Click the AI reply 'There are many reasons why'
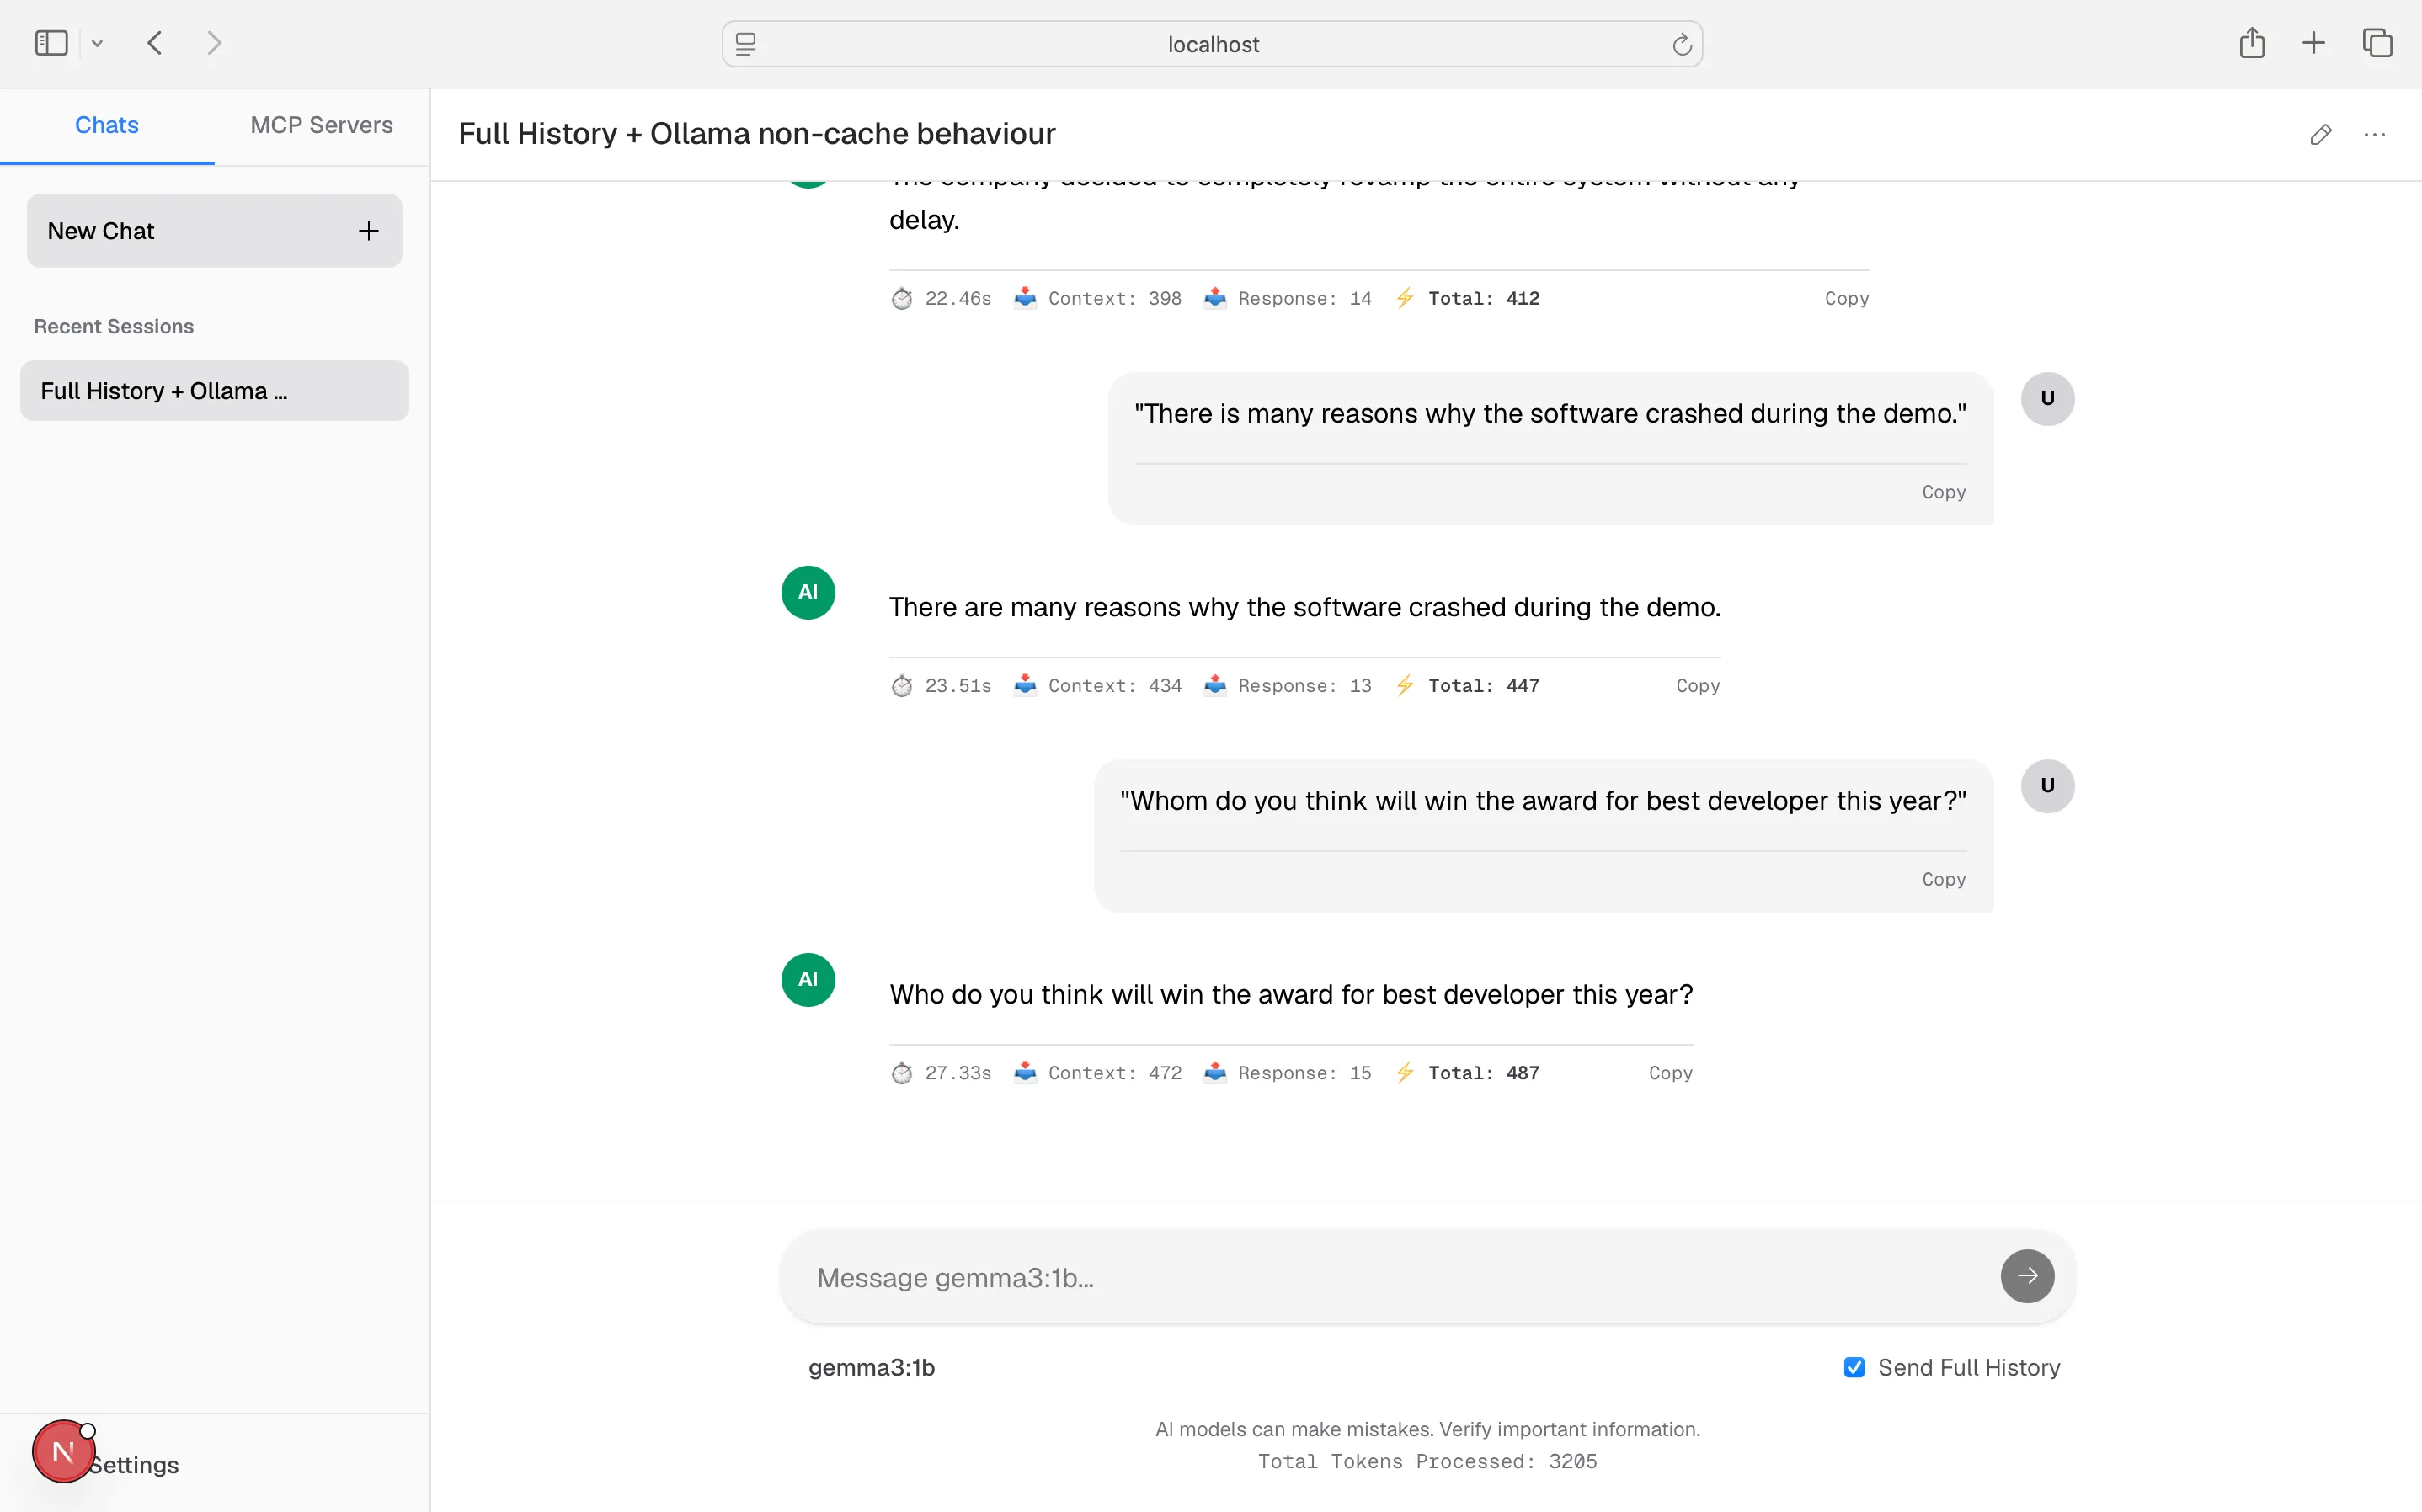 coord(1305,607)
